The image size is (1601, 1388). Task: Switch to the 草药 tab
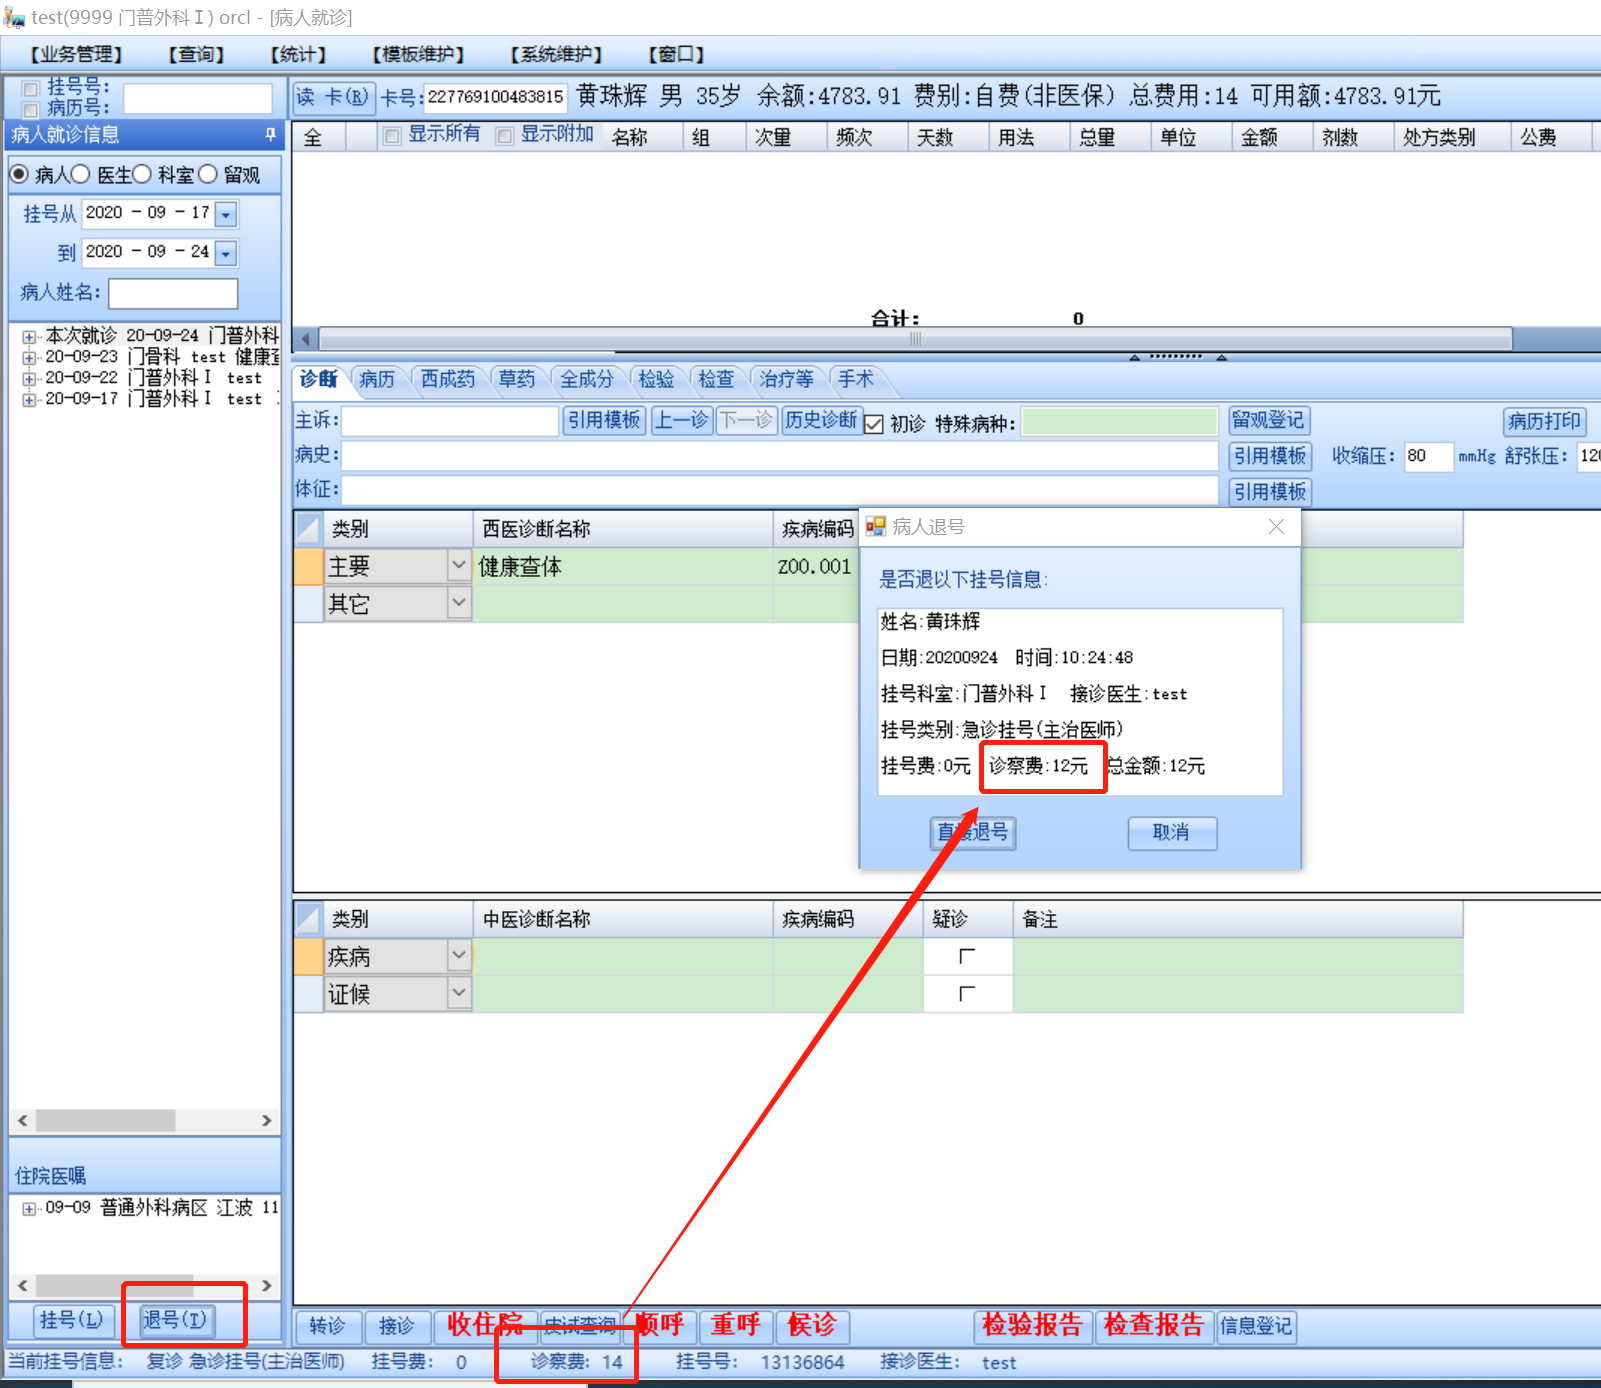[x=517, y=379]
